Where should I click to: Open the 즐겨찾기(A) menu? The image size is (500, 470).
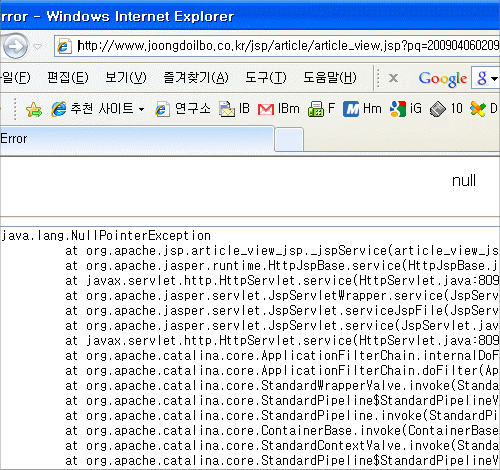click(196, 78)
